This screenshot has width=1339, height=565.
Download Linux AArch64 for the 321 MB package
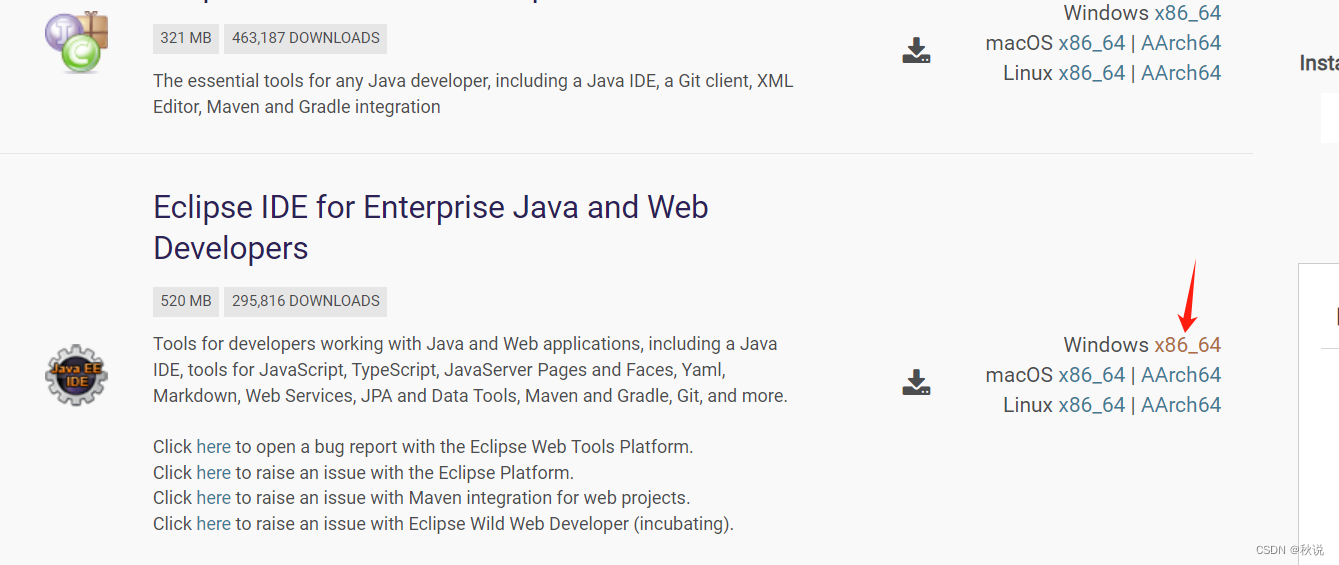click(x=1181, y=73)
